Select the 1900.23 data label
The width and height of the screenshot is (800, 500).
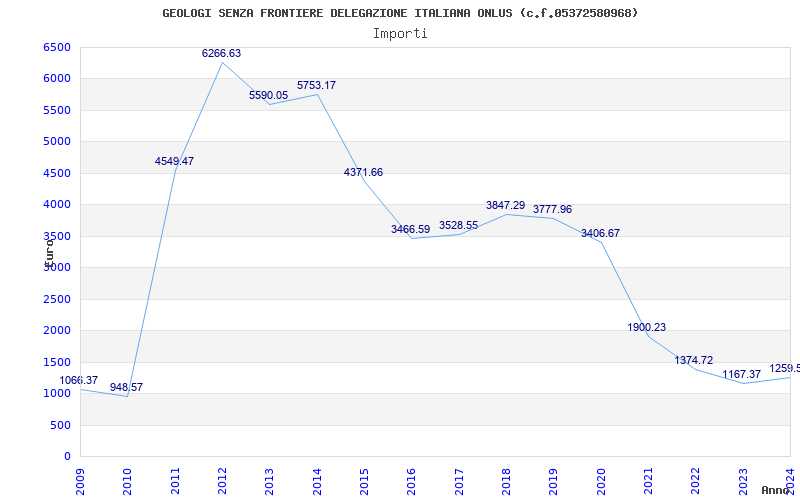click(x=646, y=328)
